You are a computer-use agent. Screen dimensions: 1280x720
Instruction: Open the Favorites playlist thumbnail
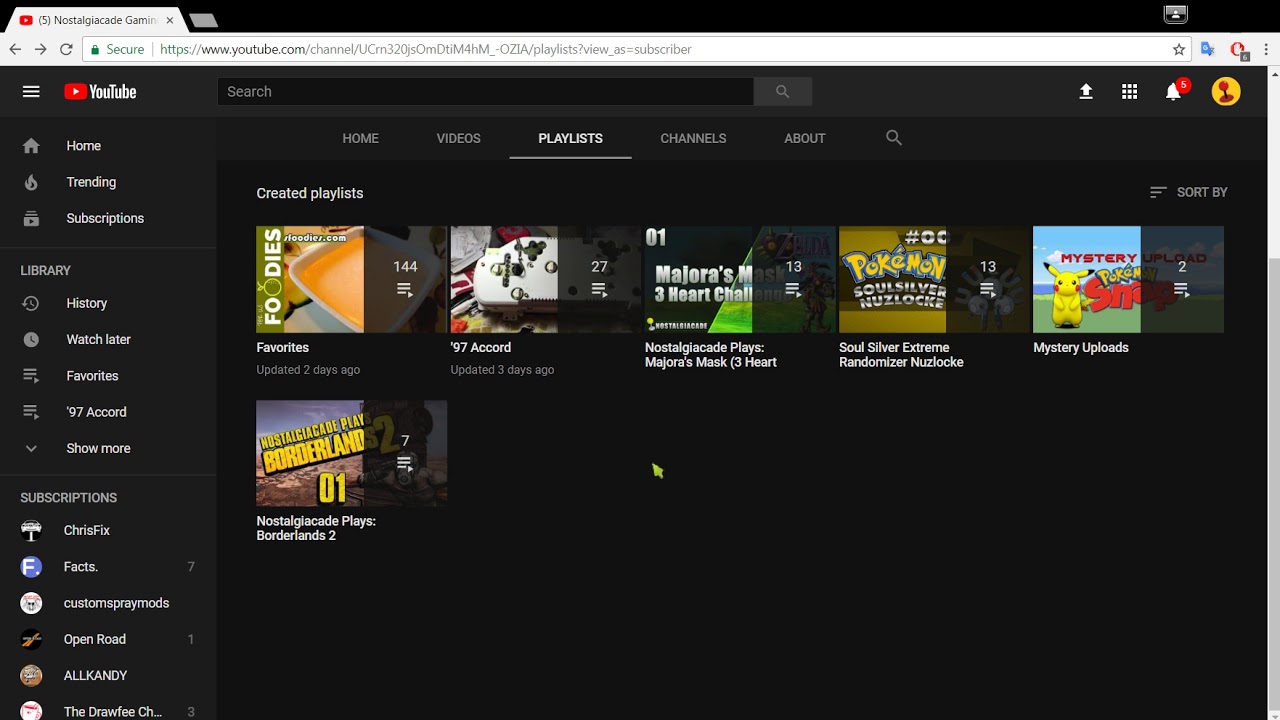pyautogui.click(x=351, y=279)
